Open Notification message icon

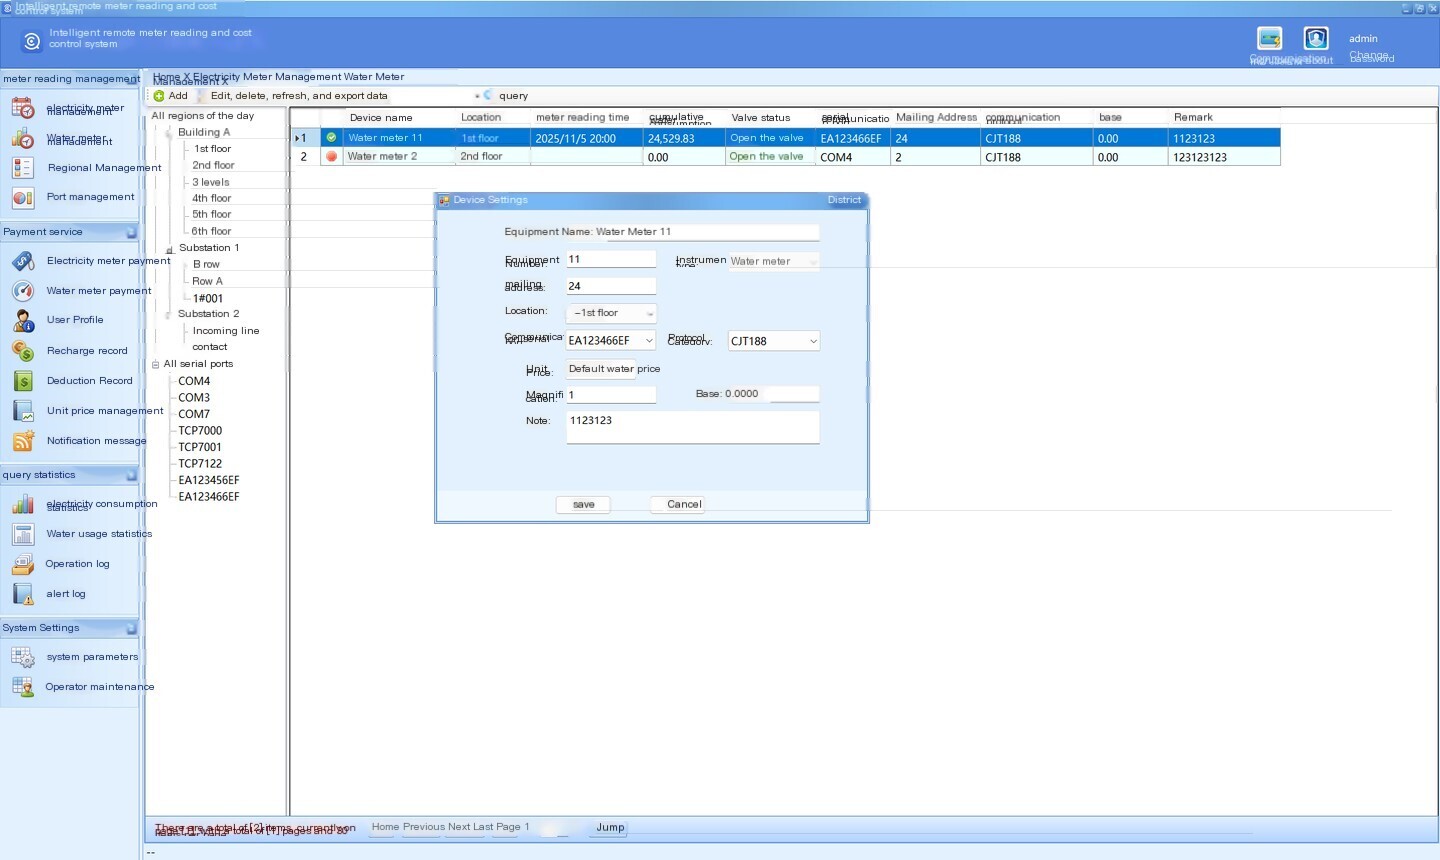(23, 441)
